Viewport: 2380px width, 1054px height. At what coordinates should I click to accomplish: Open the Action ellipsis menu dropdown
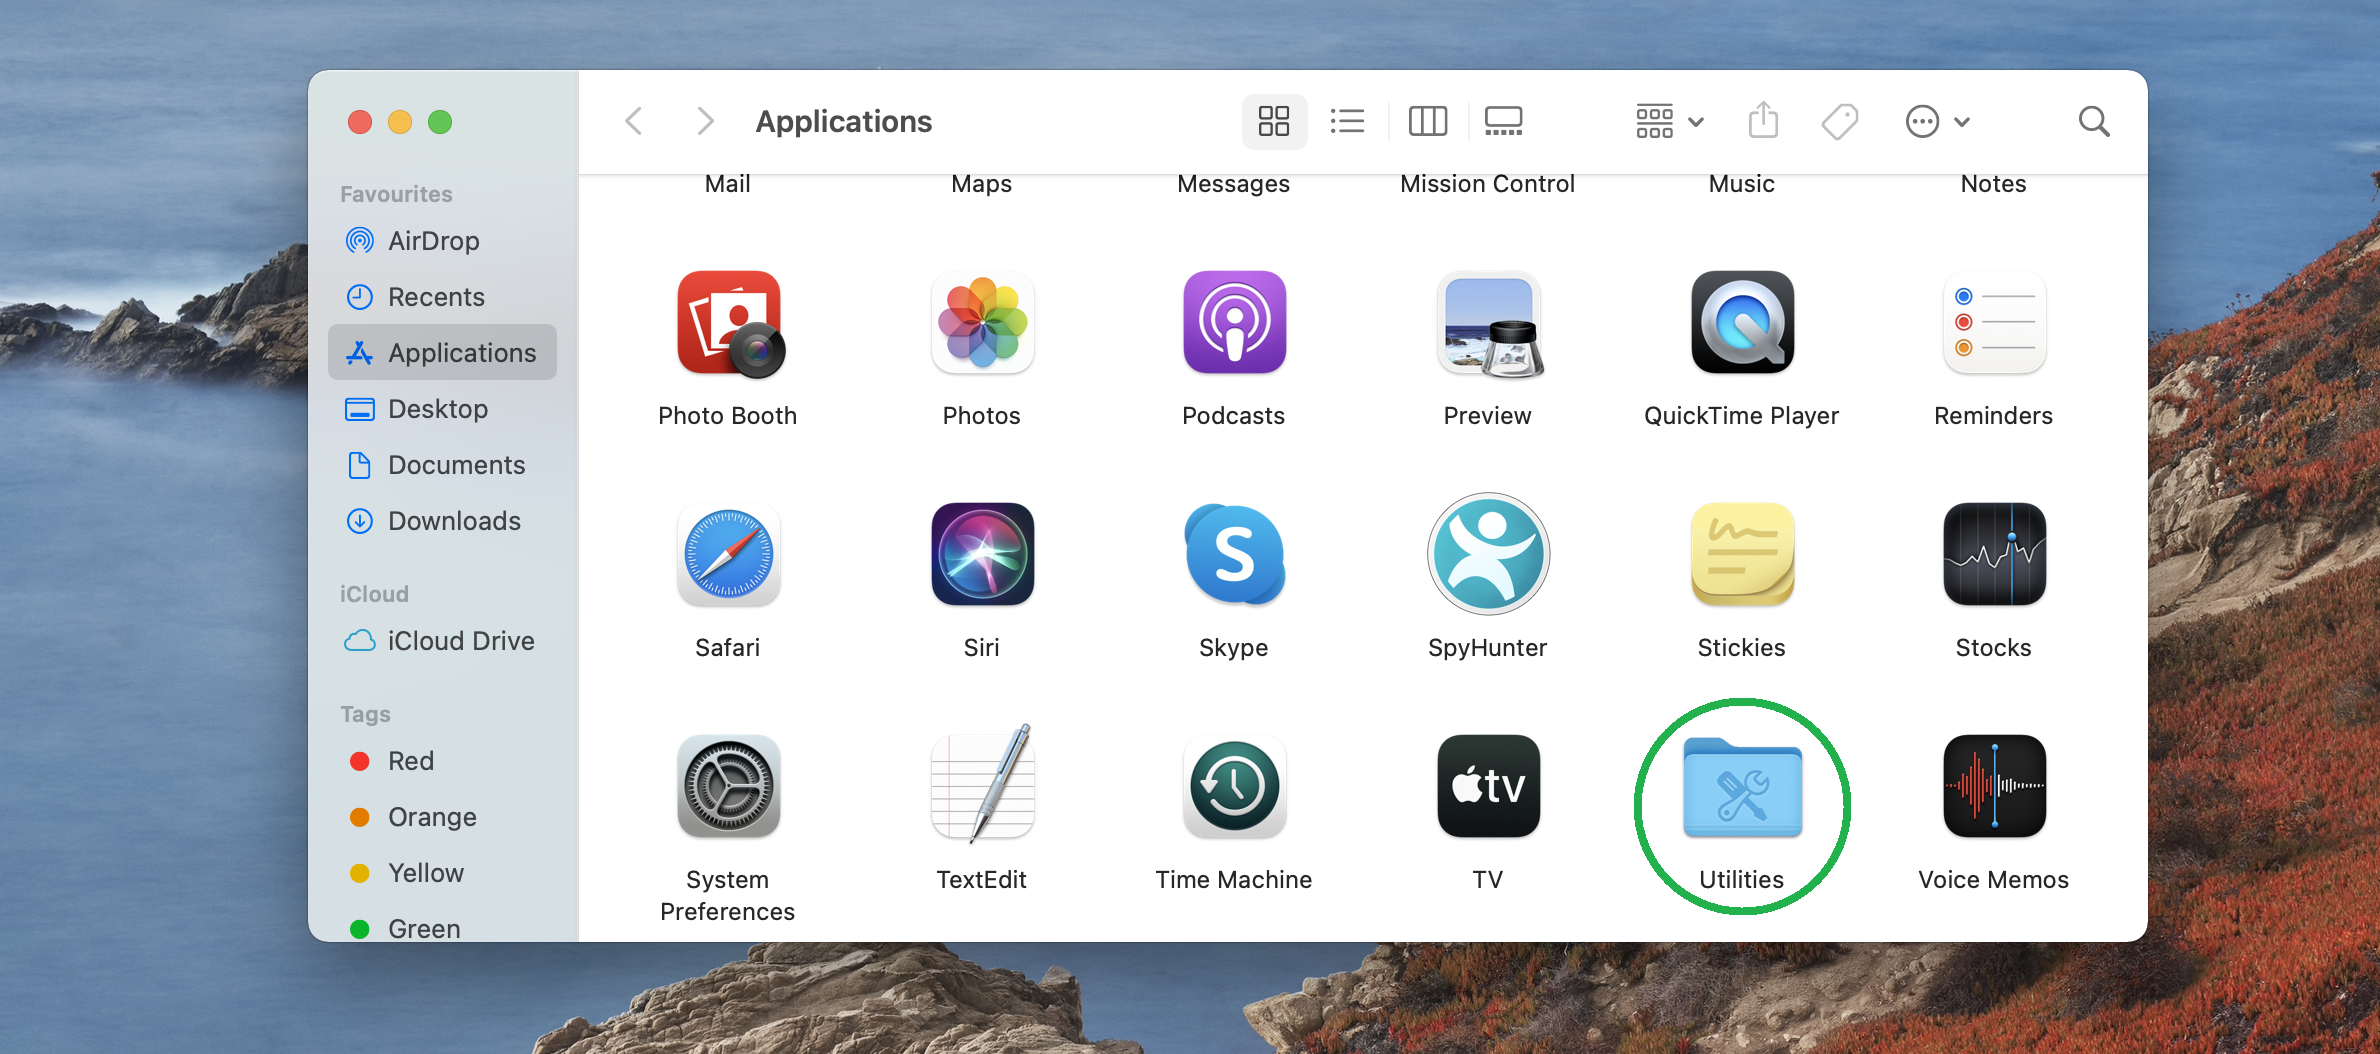[1937, 122]
